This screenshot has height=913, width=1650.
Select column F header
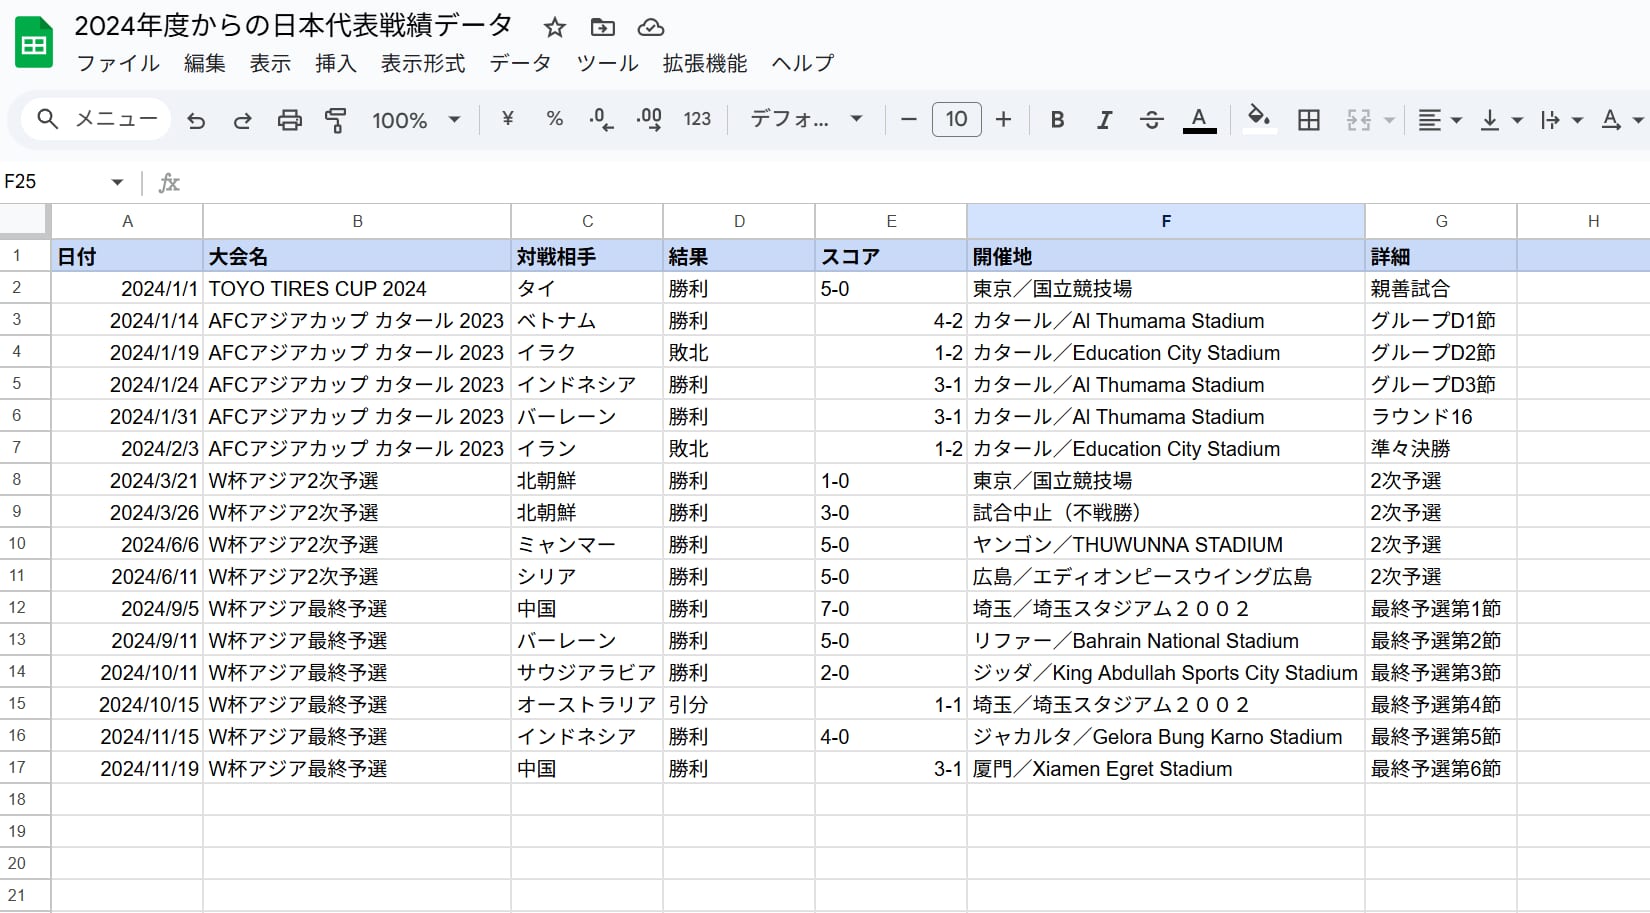click(1166, 221)
